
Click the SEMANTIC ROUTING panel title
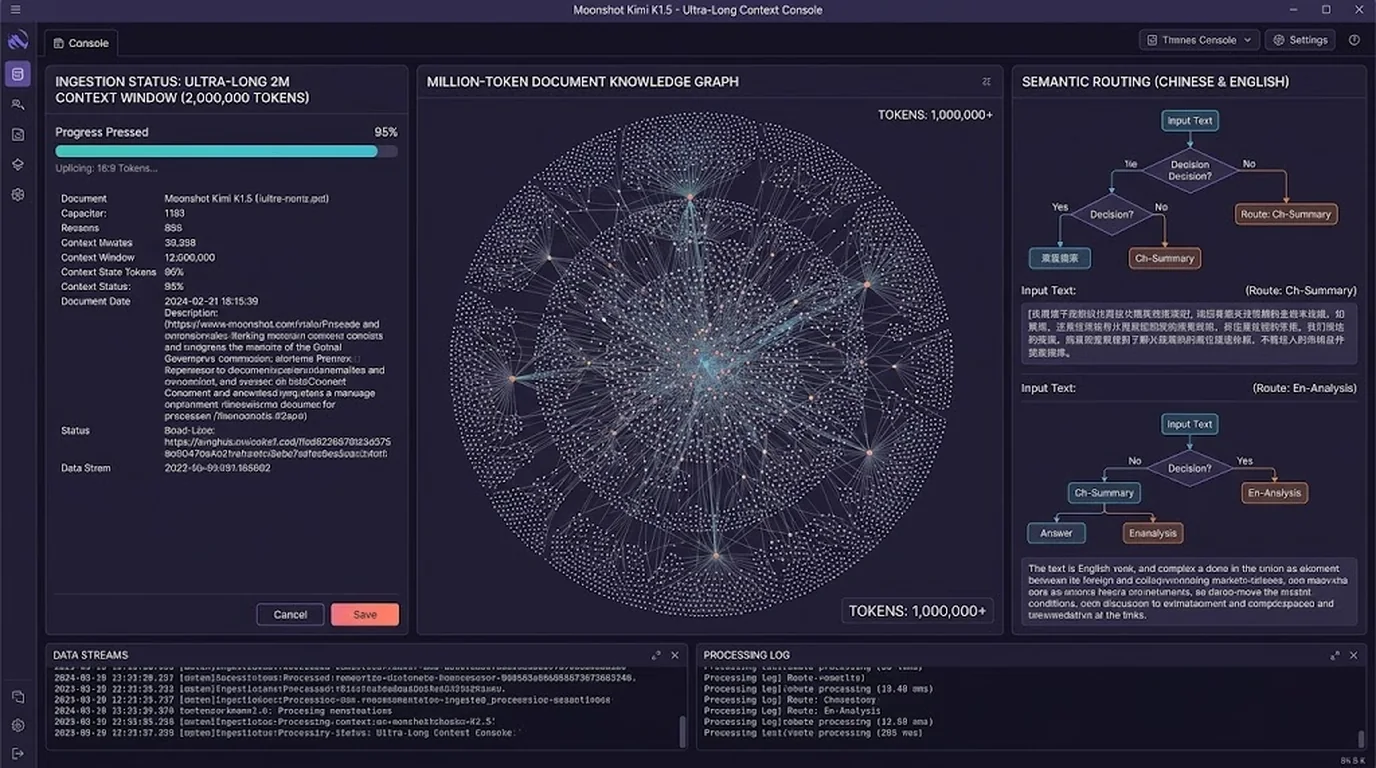tap(1155, 82)
